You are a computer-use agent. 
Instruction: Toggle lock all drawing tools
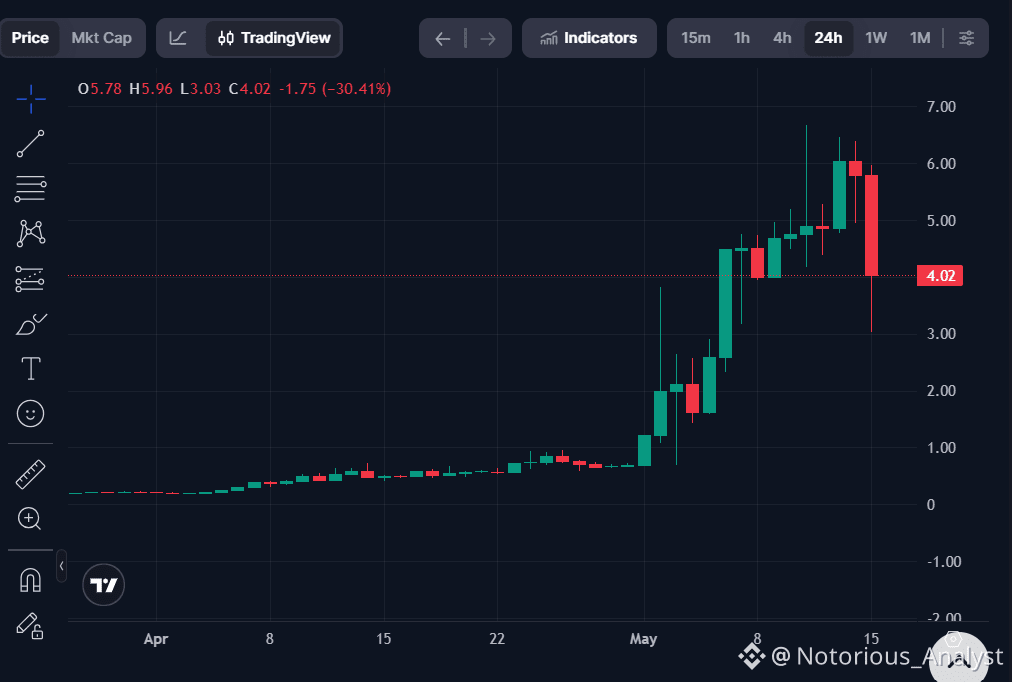30,625
